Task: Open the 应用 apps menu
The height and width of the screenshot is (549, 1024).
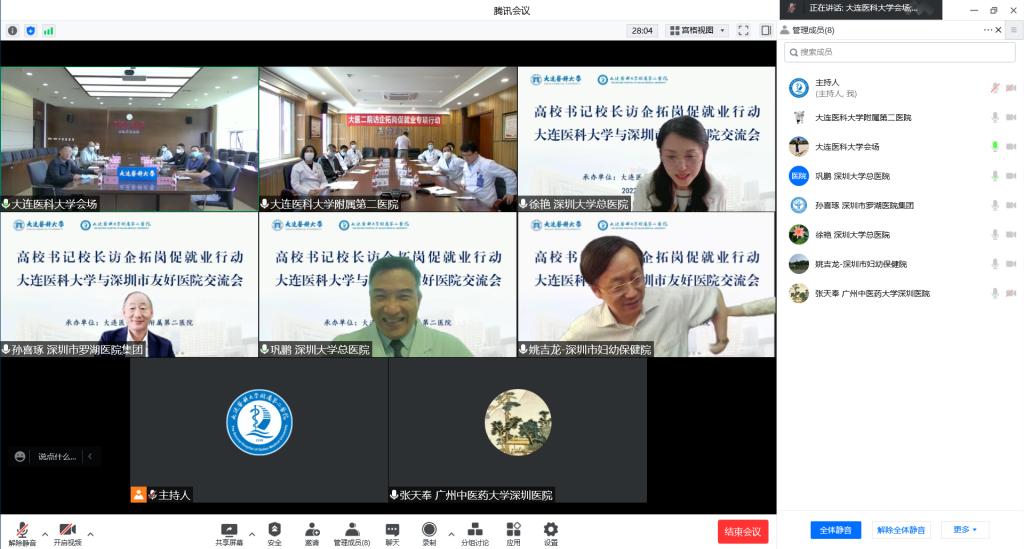Action: coord(514,534)
